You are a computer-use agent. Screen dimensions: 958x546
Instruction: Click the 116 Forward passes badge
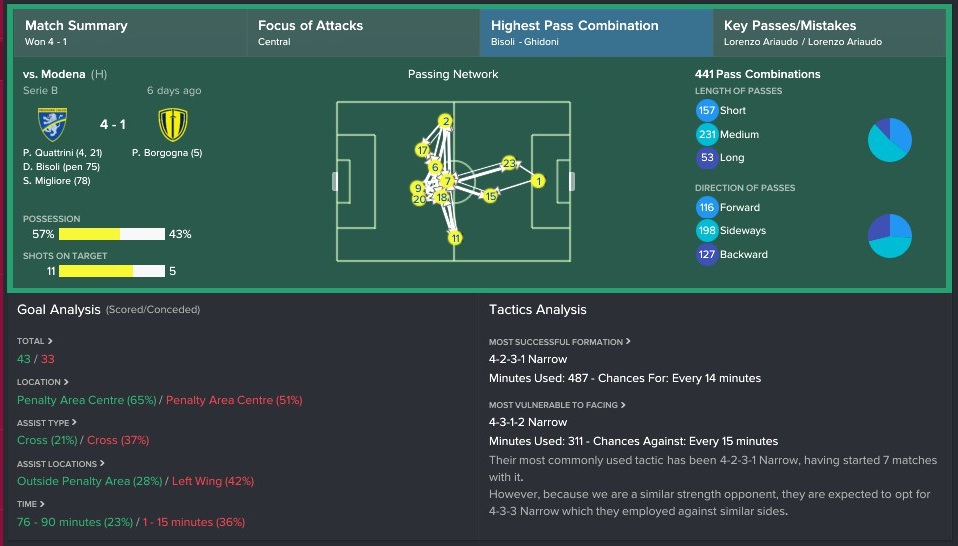706,208
